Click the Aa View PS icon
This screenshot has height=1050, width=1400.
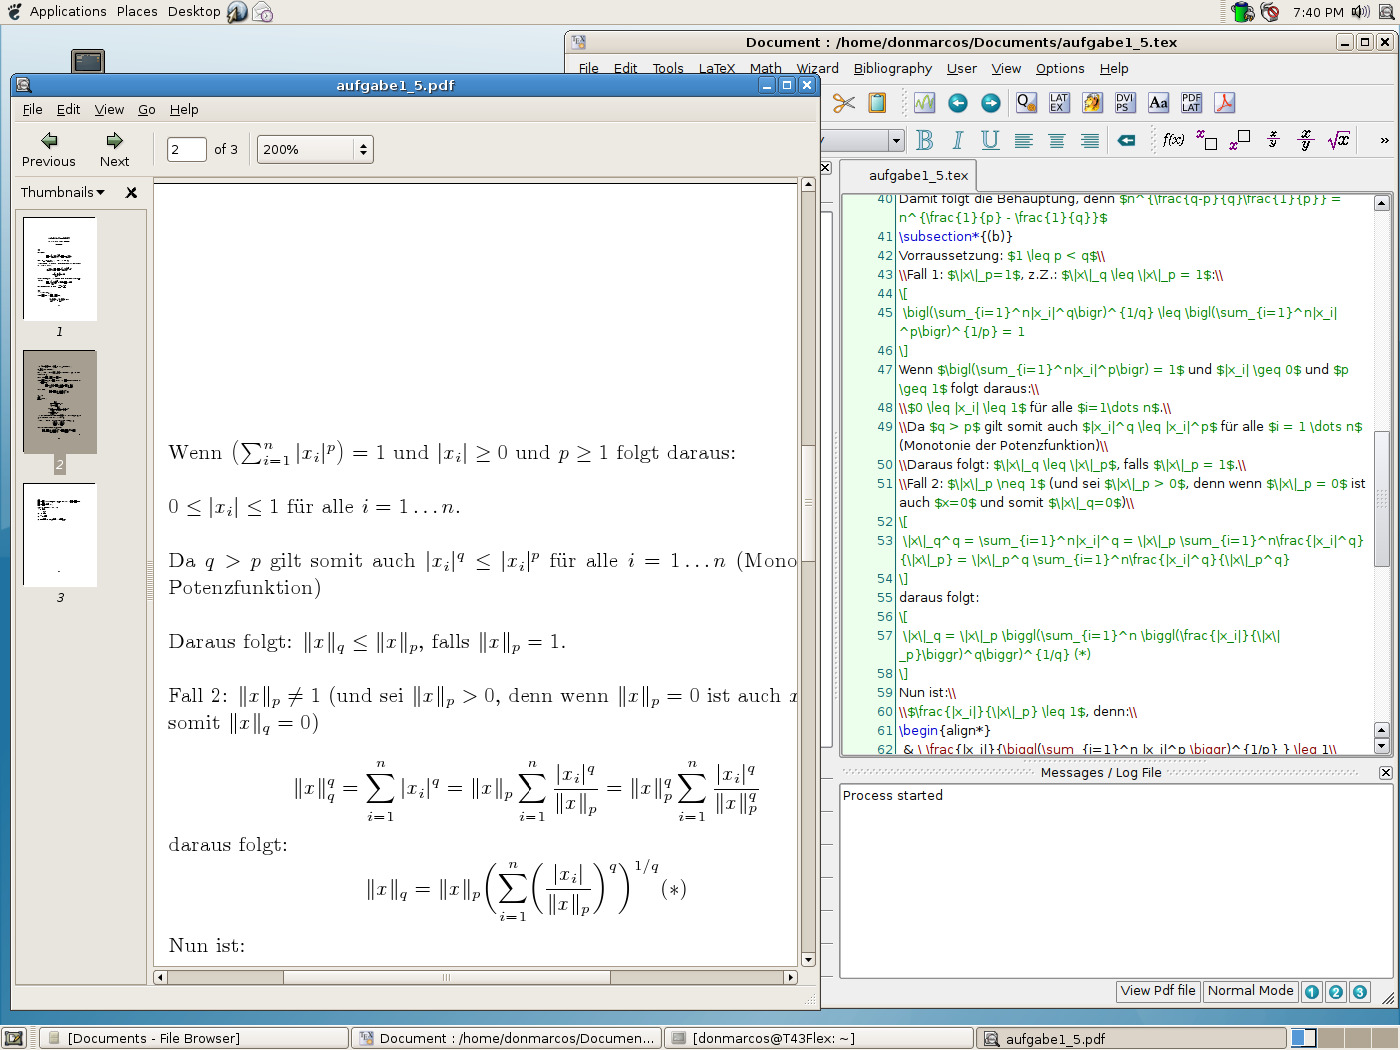pyautogui.click(x=1158, y=103)
